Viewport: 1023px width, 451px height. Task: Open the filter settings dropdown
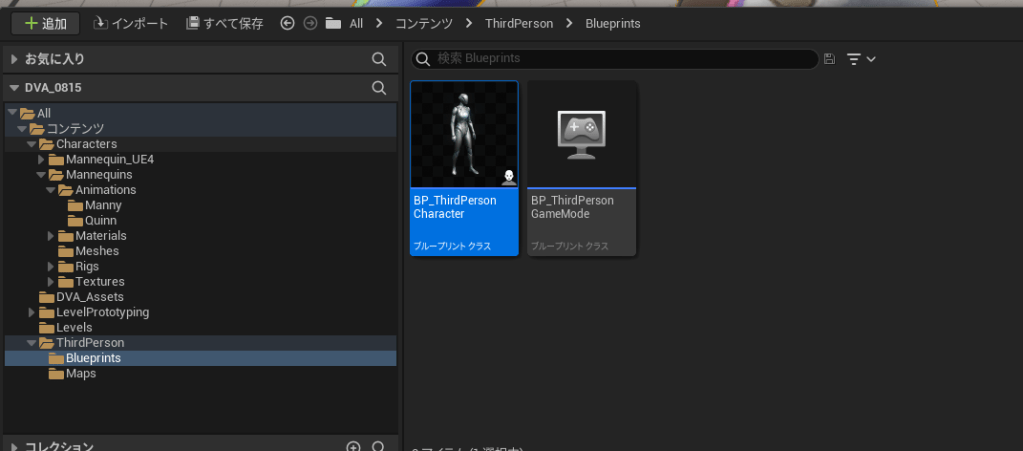[860, 59]
